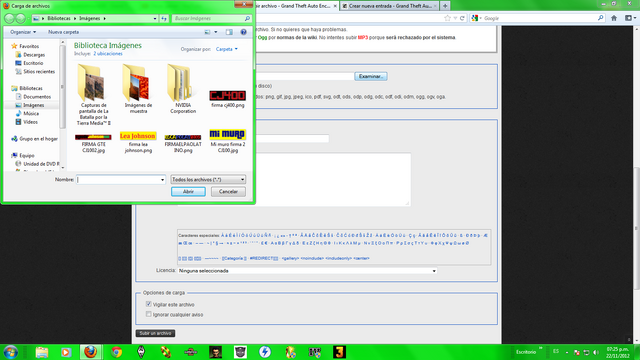
Task: Click the Nombre file name input field
Action: tap(118, 180)
